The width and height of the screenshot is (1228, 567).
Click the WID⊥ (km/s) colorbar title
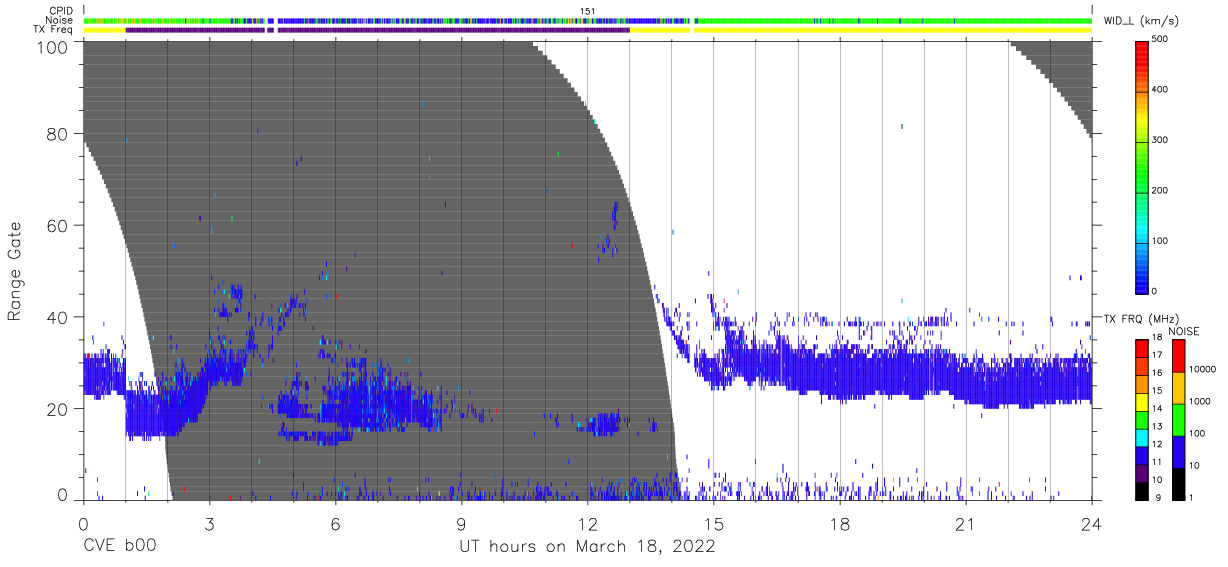(x=1142, y=20)
